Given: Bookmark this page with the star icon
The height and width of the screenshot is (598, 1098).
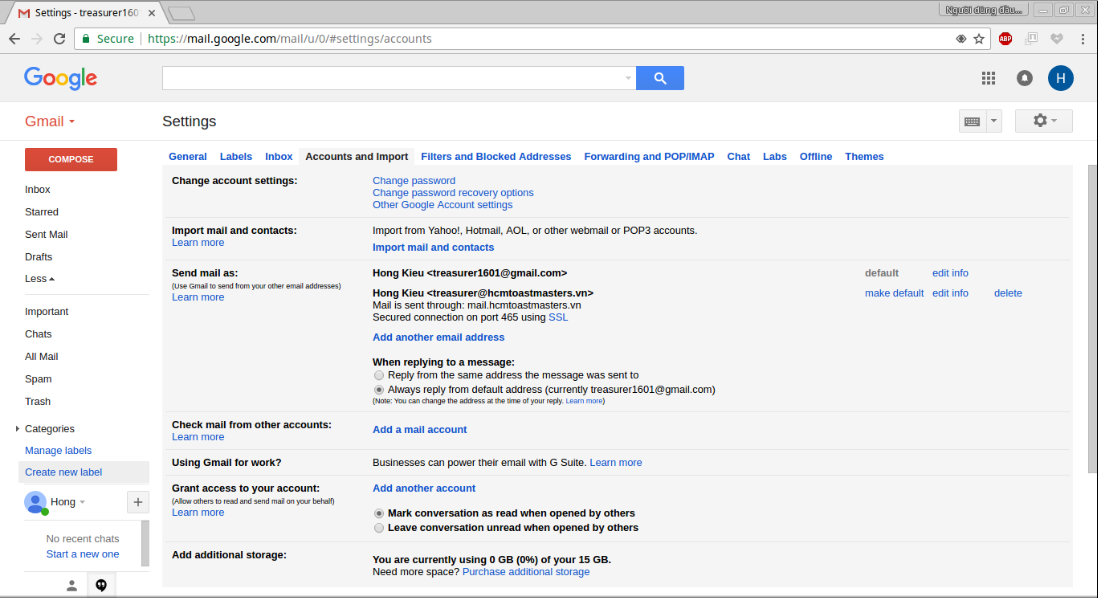Looking at the screenshot, I should 979,39.
